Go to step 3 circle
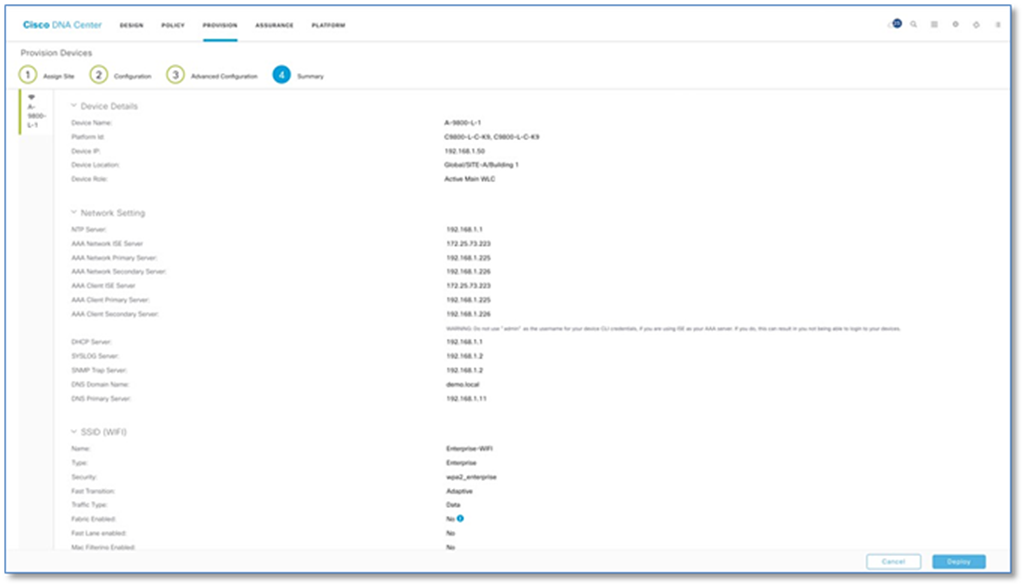Screen dimensions: 1025x587 click(x=175, y=75)
